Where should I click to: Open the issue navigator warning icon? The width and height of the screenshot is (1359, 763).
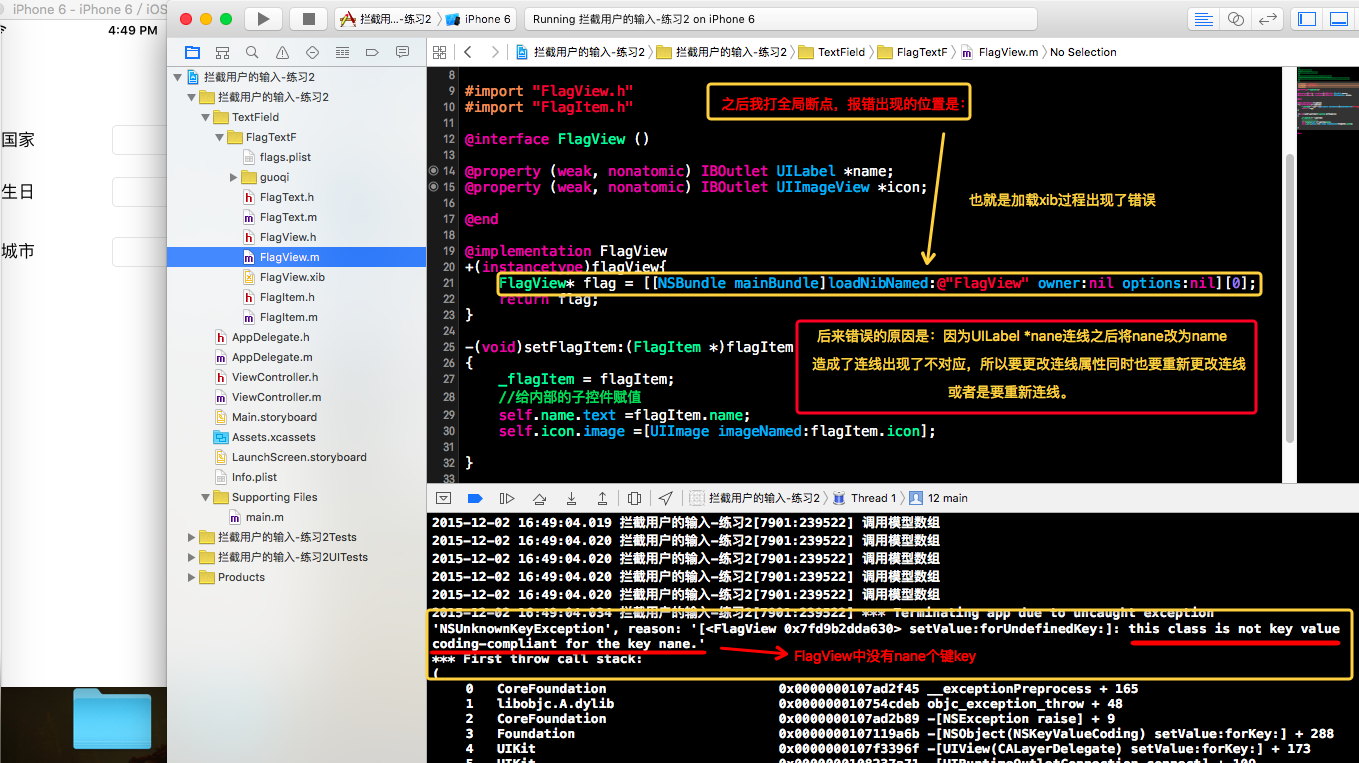(282, 52)
